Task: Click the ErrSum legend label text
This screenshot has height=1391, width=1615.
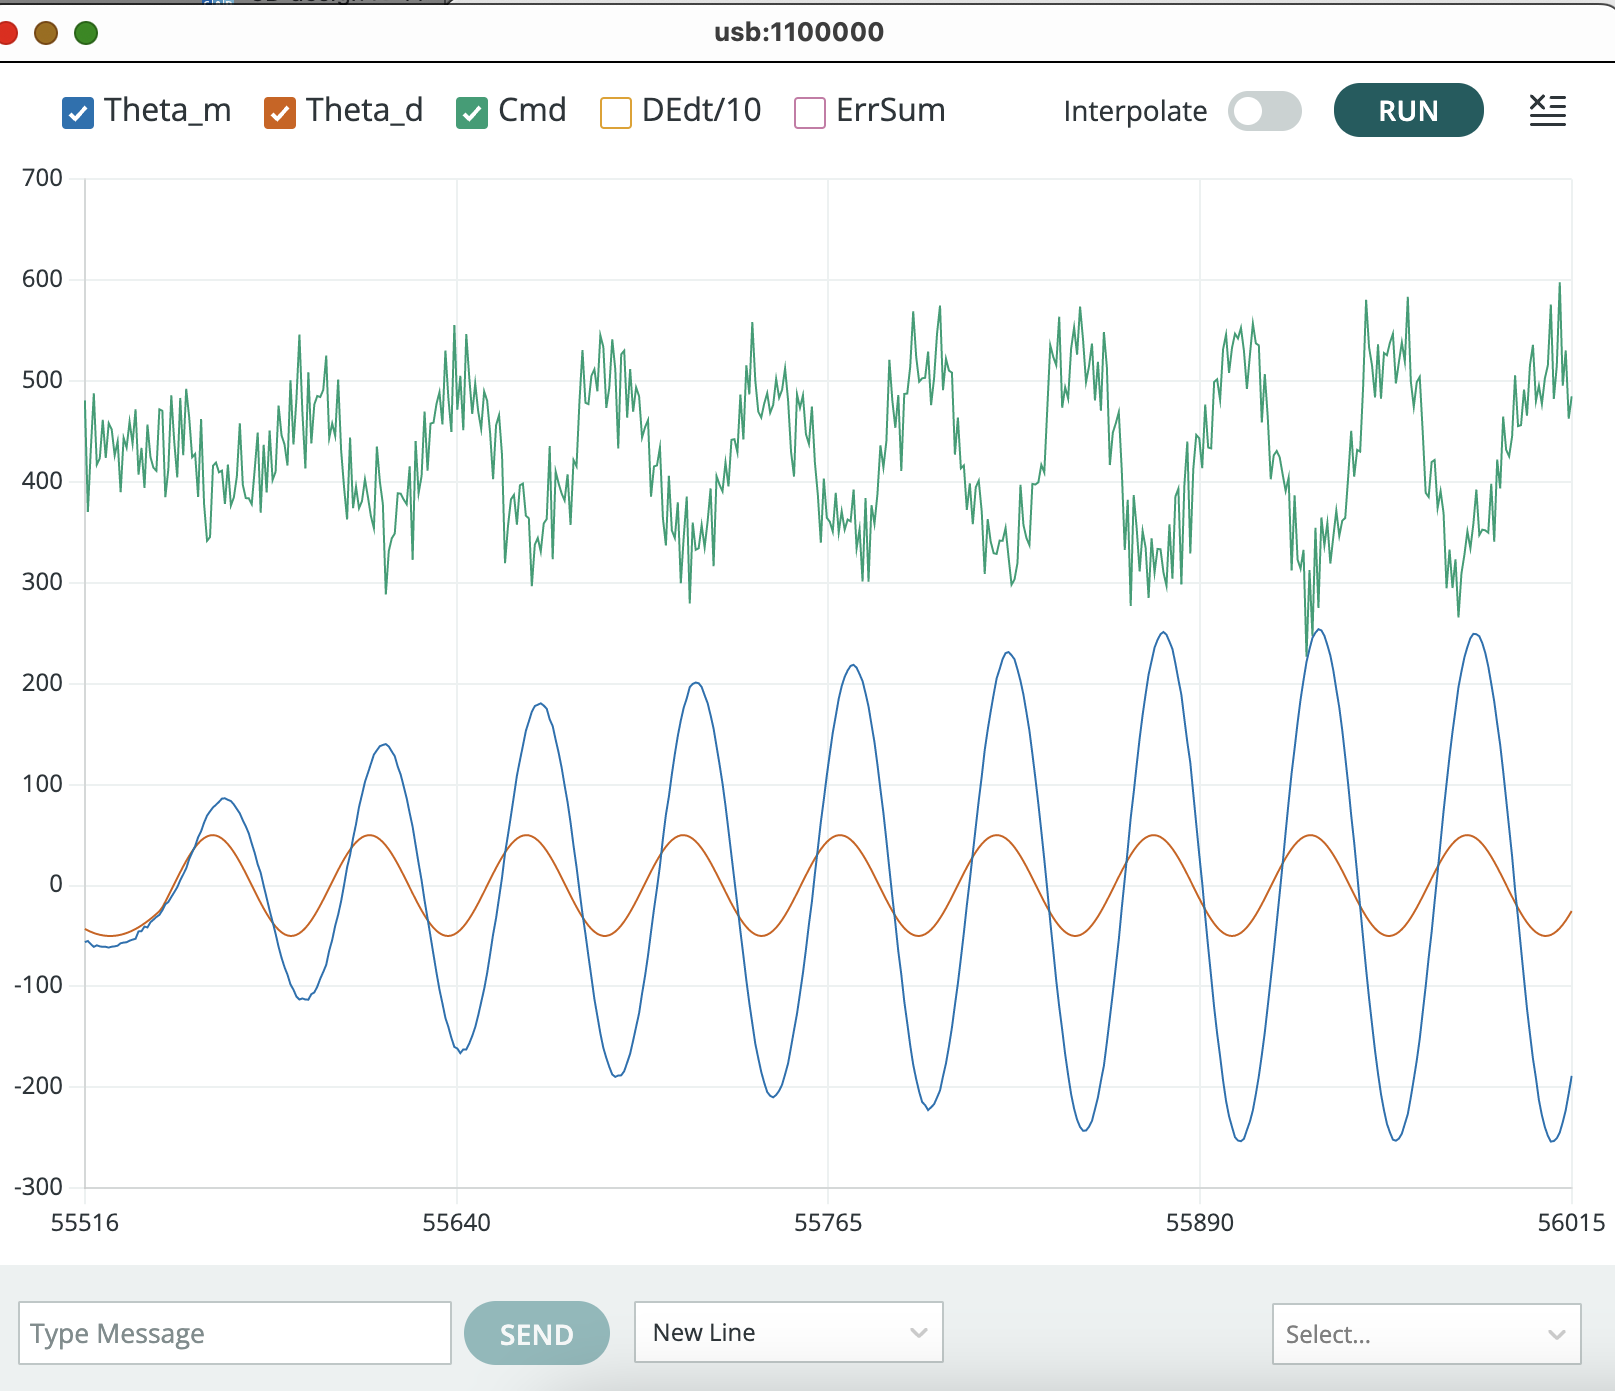Action: point(890,110)
